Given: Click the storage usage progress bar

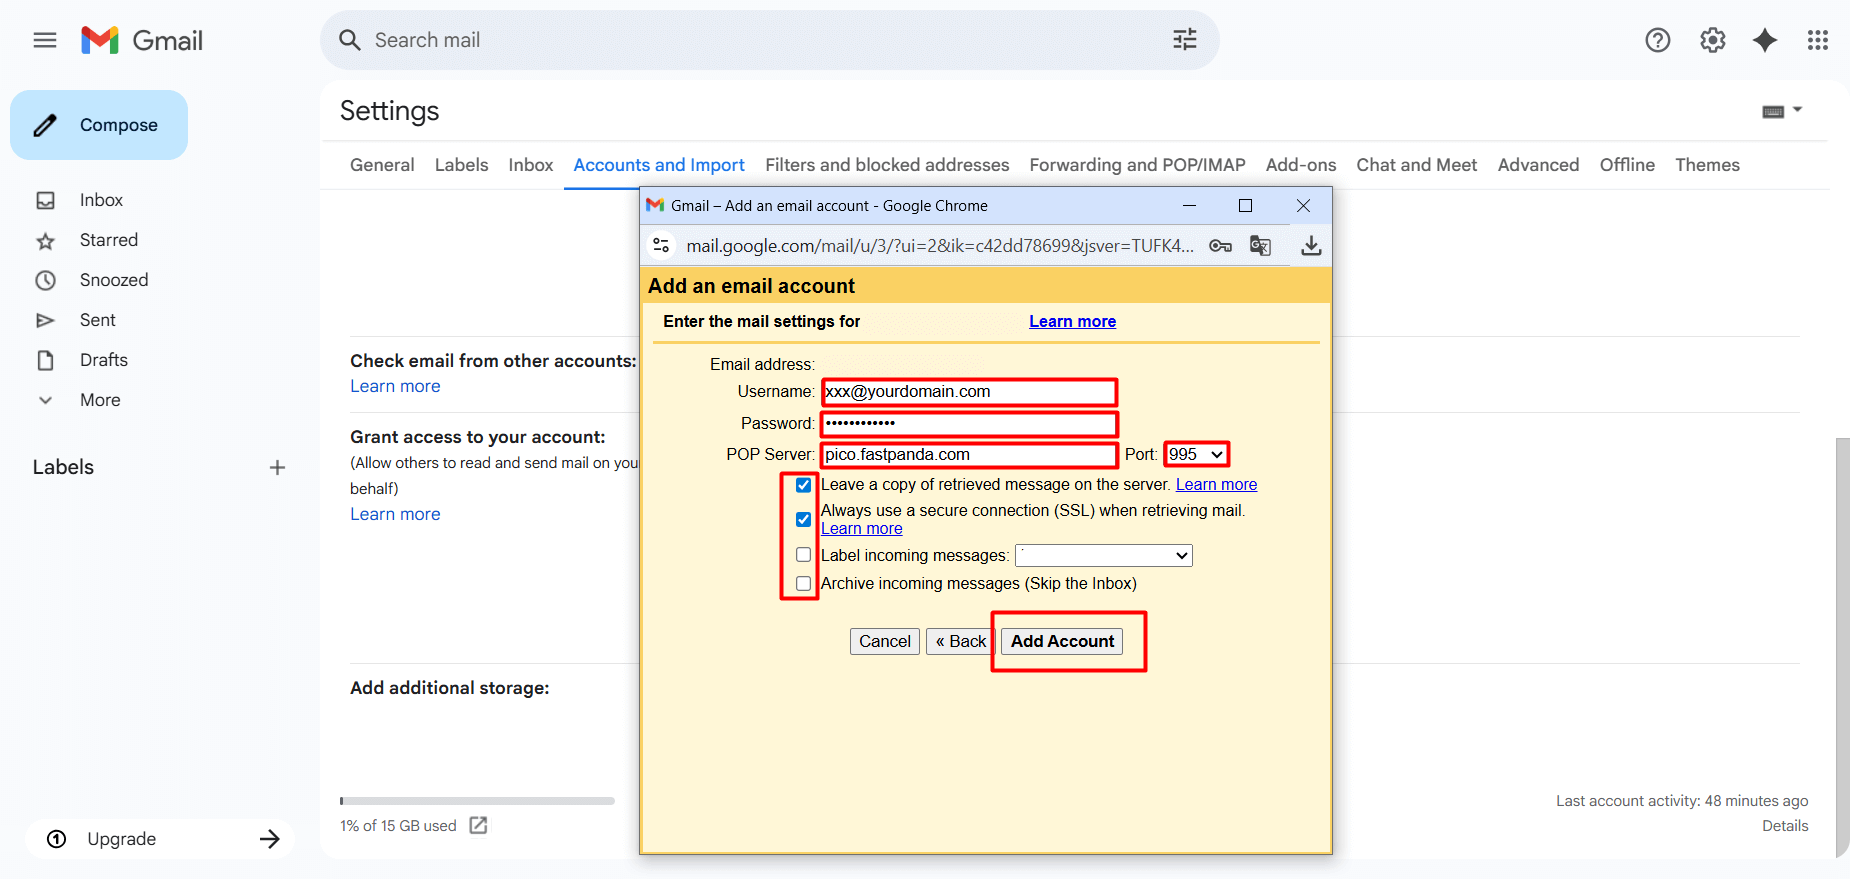Looking at the screenshot, I should [x=477, y=801].
